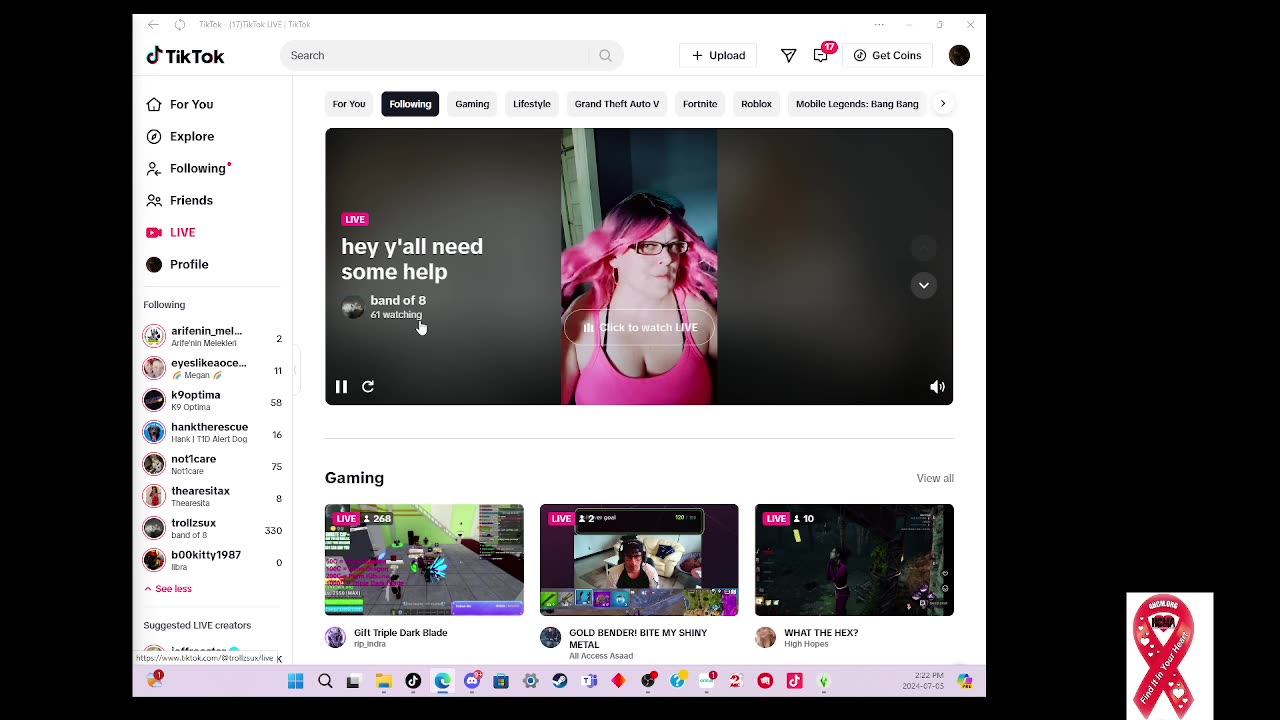
Task: Open Windows Start menu
Action: pos(295,681)
